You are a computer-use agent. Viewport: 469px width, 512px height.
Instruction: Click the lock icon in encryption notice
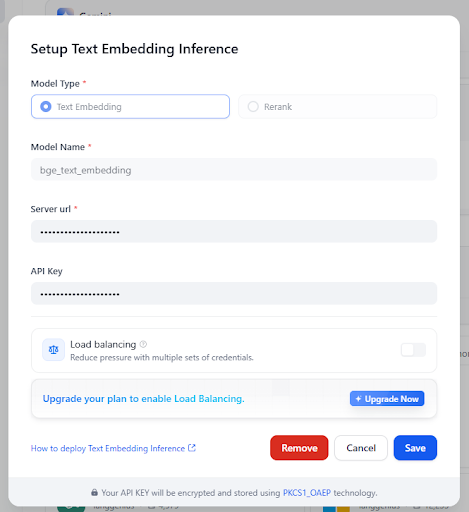pos(95,492)
